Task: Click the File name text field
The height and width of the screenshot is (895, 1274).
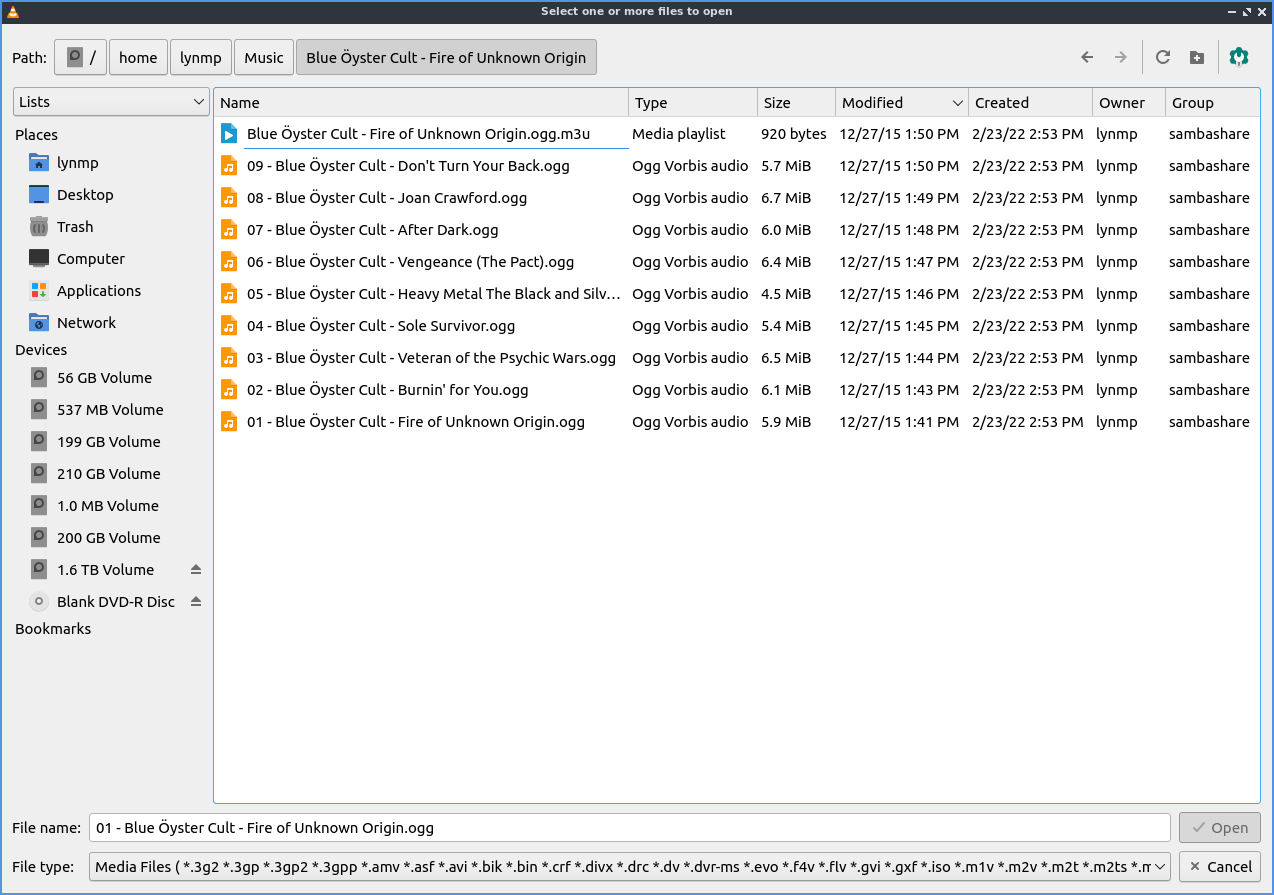Action: (x=629, y=828)
